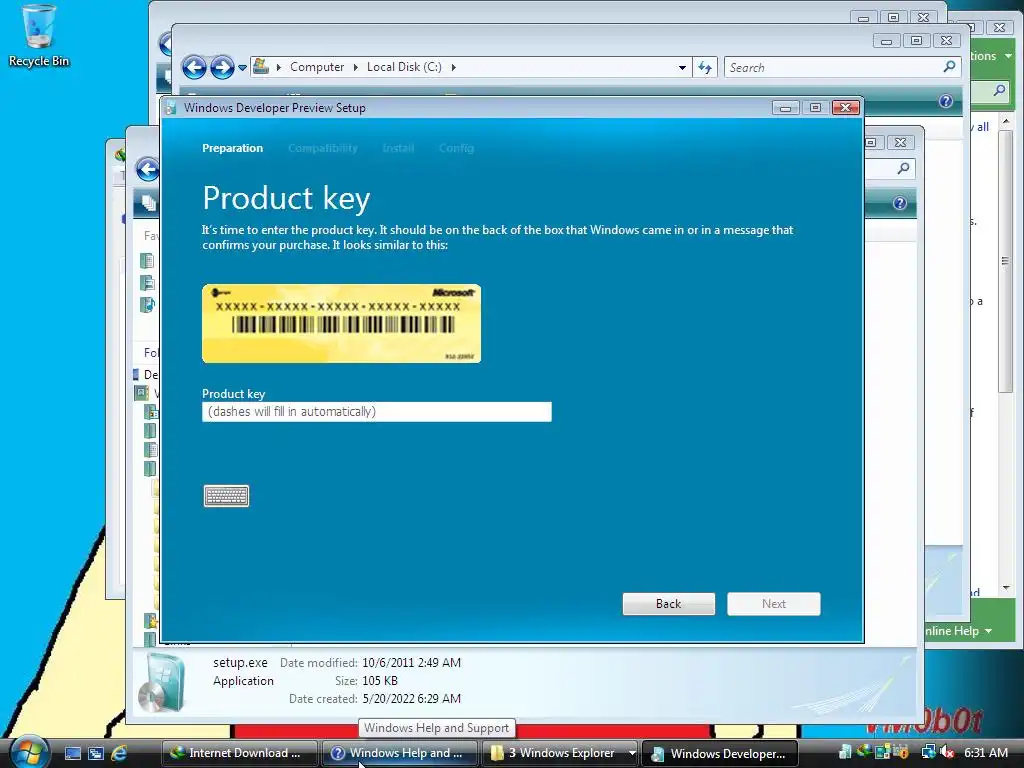
Task: Select the Music favorite link icon
Action: click(x=148, y=304)
